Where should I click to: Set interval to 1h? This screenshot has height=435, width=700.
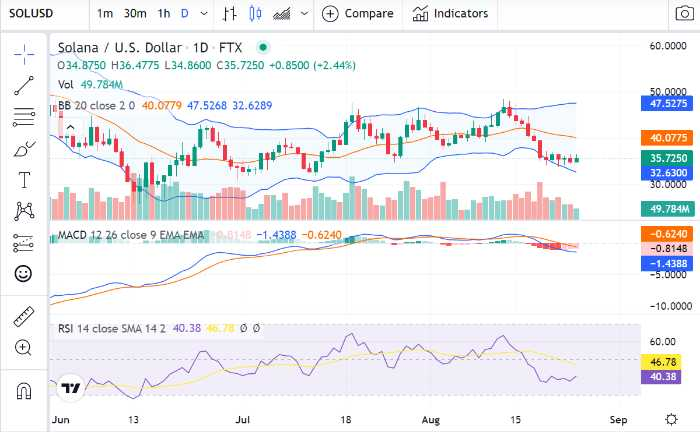pyautogui.click(x=164, y=14)
